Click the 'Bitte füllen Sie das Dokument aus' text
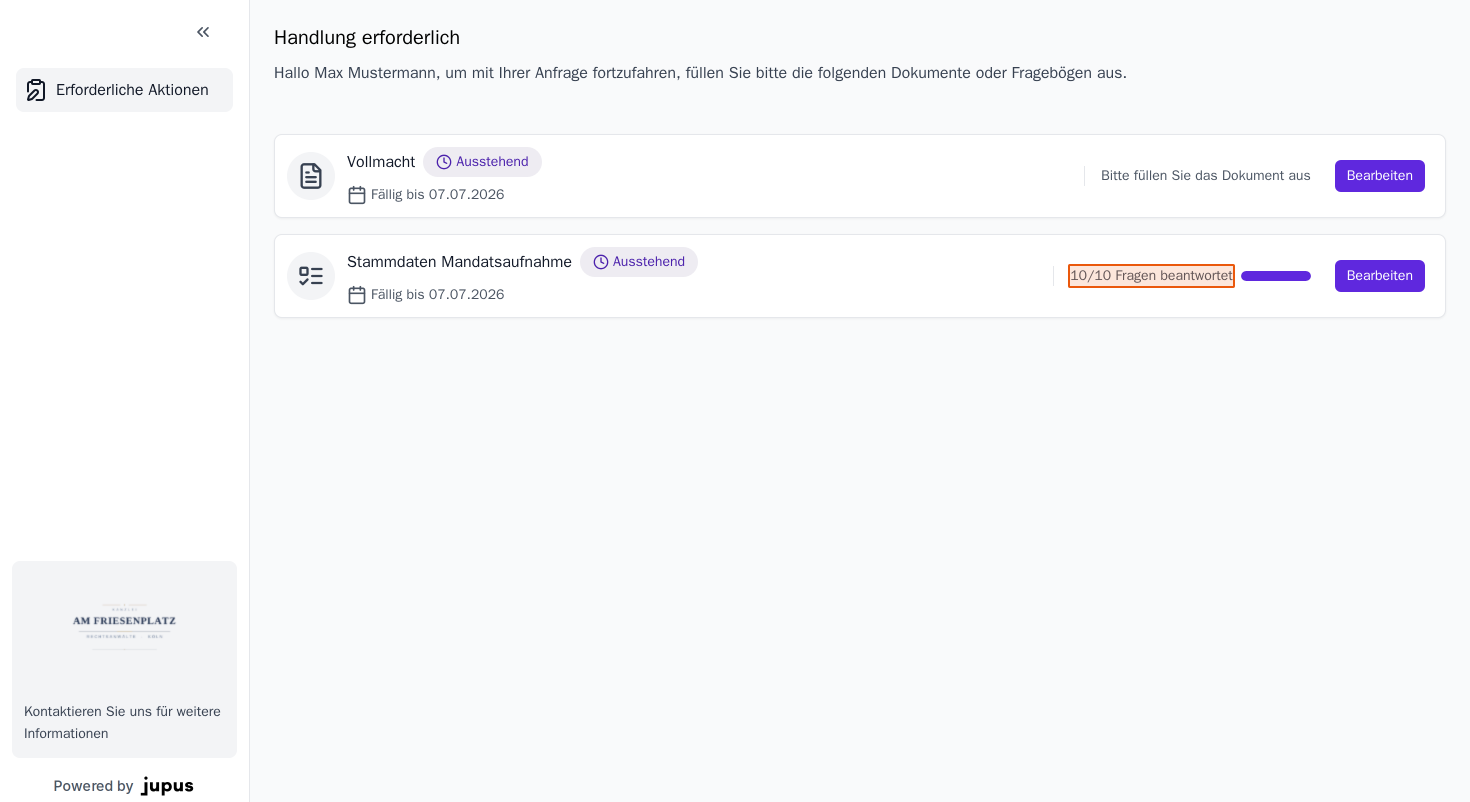This screenshot has width=1470, height=802. [x=1206, y=176]
